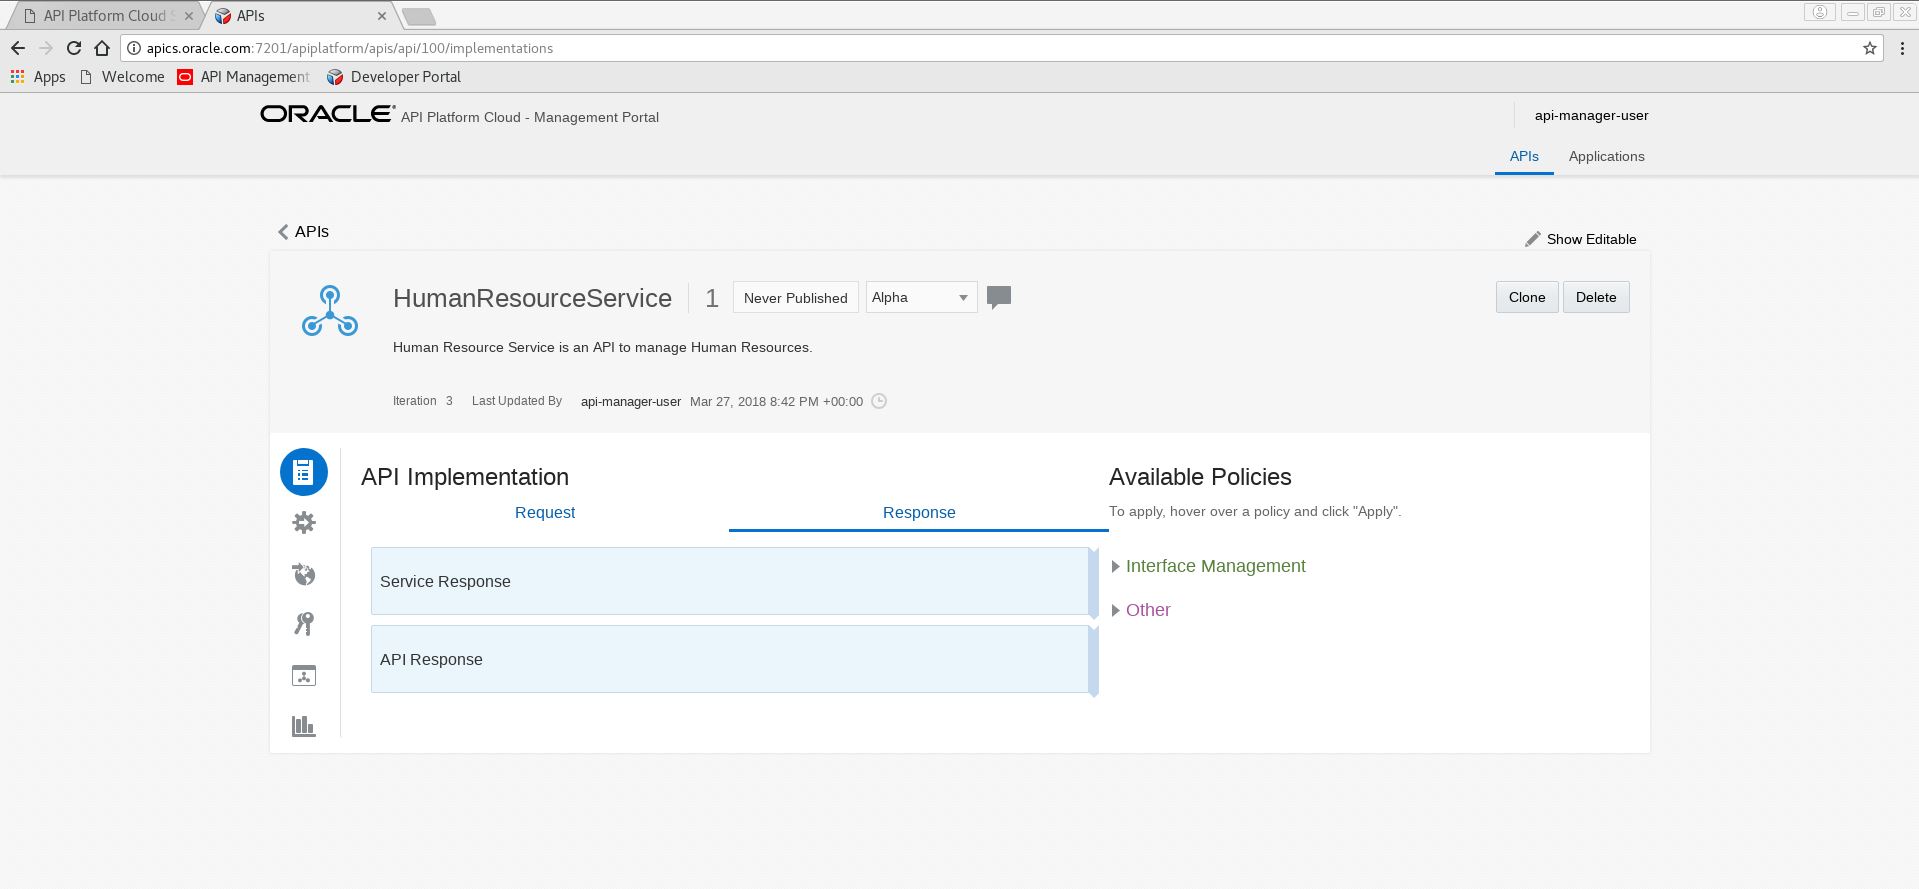
Task: Expand the Other policies group
Action: (1147, 610)
